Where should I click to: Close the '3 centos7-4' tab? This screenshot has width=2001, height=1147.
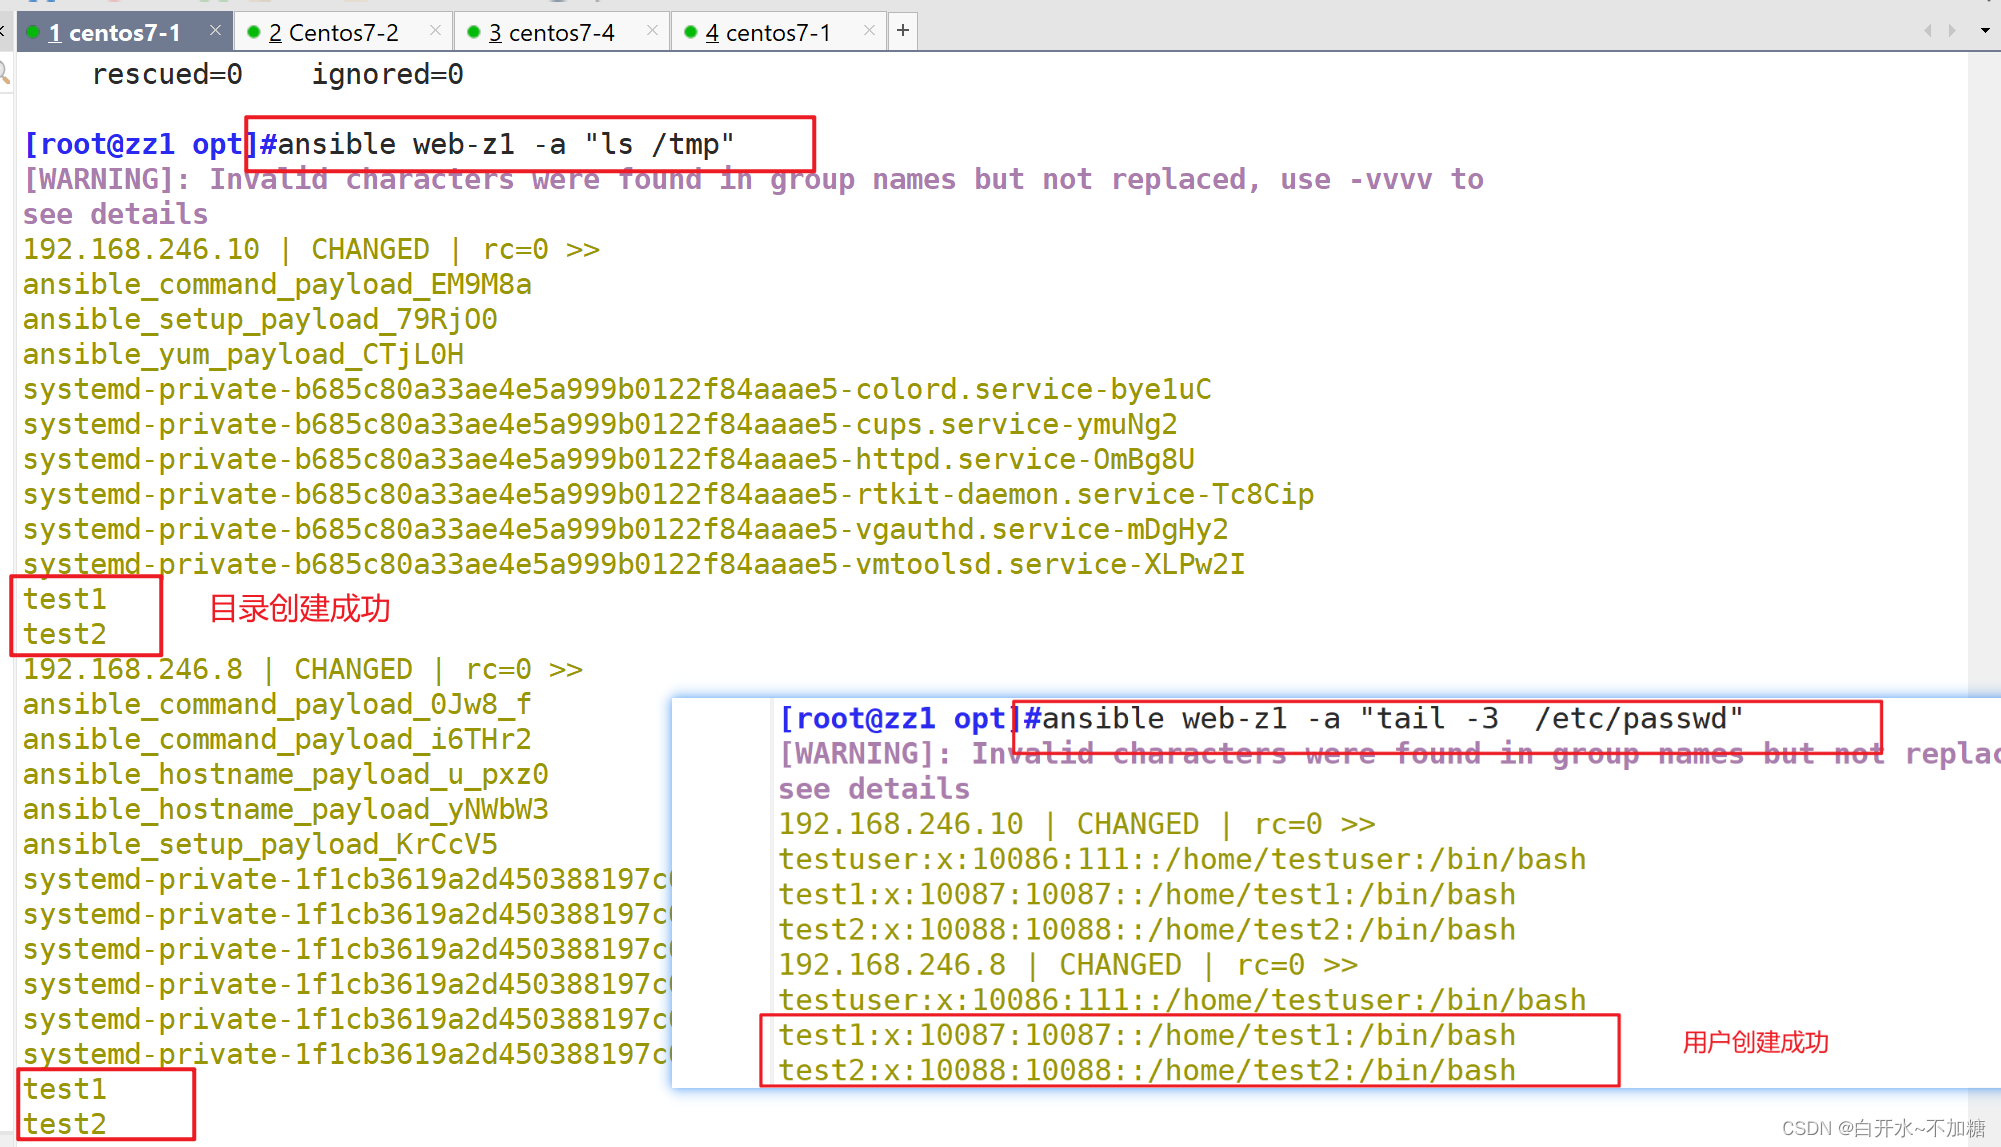(x=652, y=31)
